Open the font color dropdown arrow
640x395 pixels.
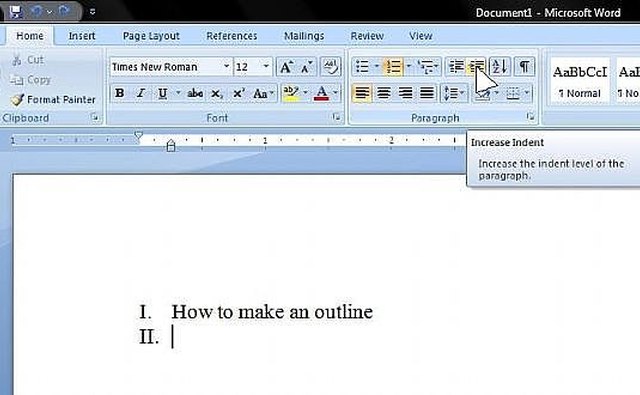tap(336, 93)
